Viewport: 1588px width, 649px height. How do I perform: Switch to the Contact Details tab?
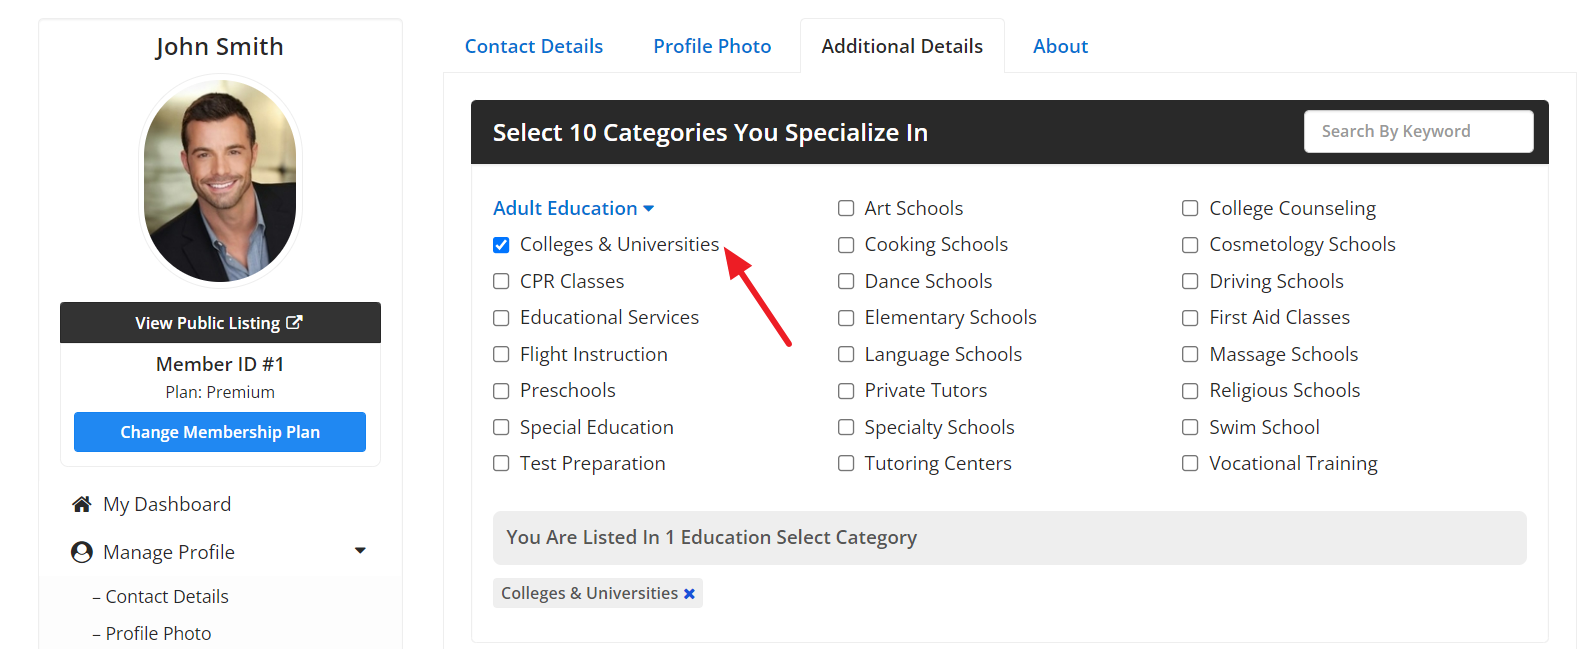pos(534,46)
